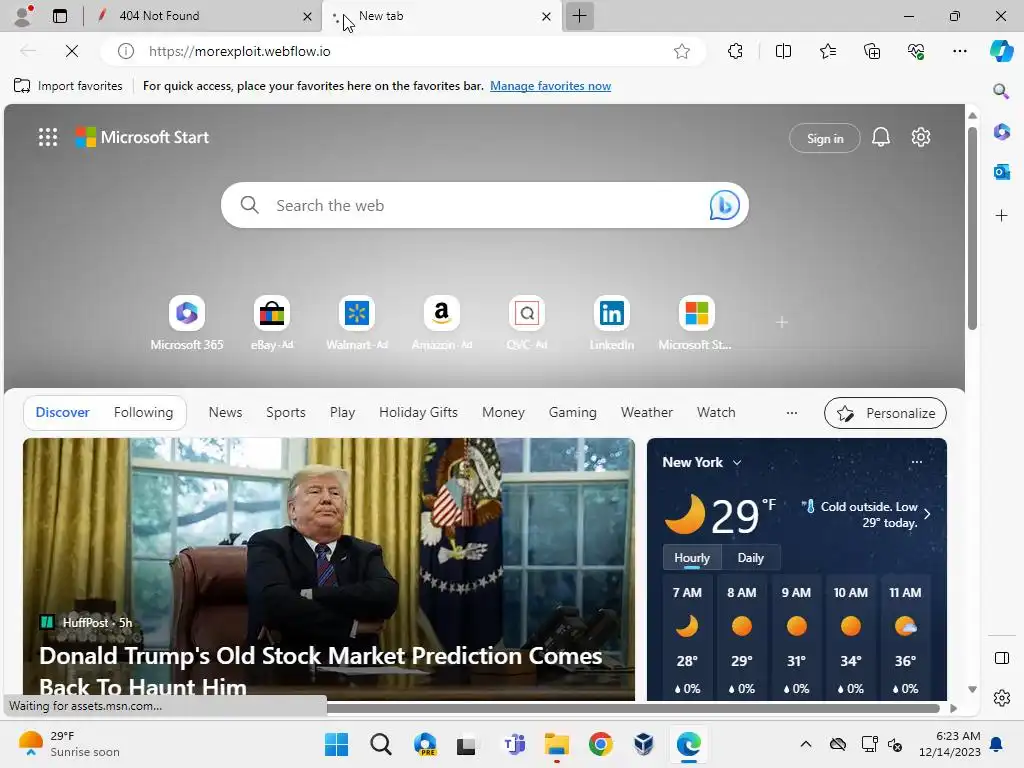
Task: Click the Personalize button
Action: (x=885, y=413)
